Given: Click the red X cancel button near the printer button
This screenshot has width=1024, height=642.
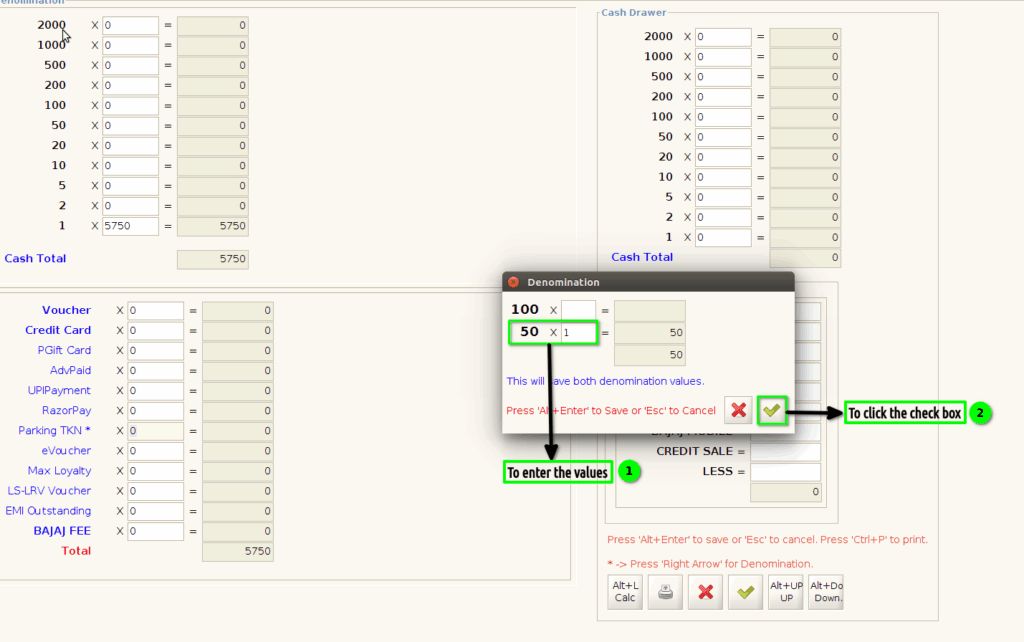Looking at the screenshot, I should [x=705, y=592].
